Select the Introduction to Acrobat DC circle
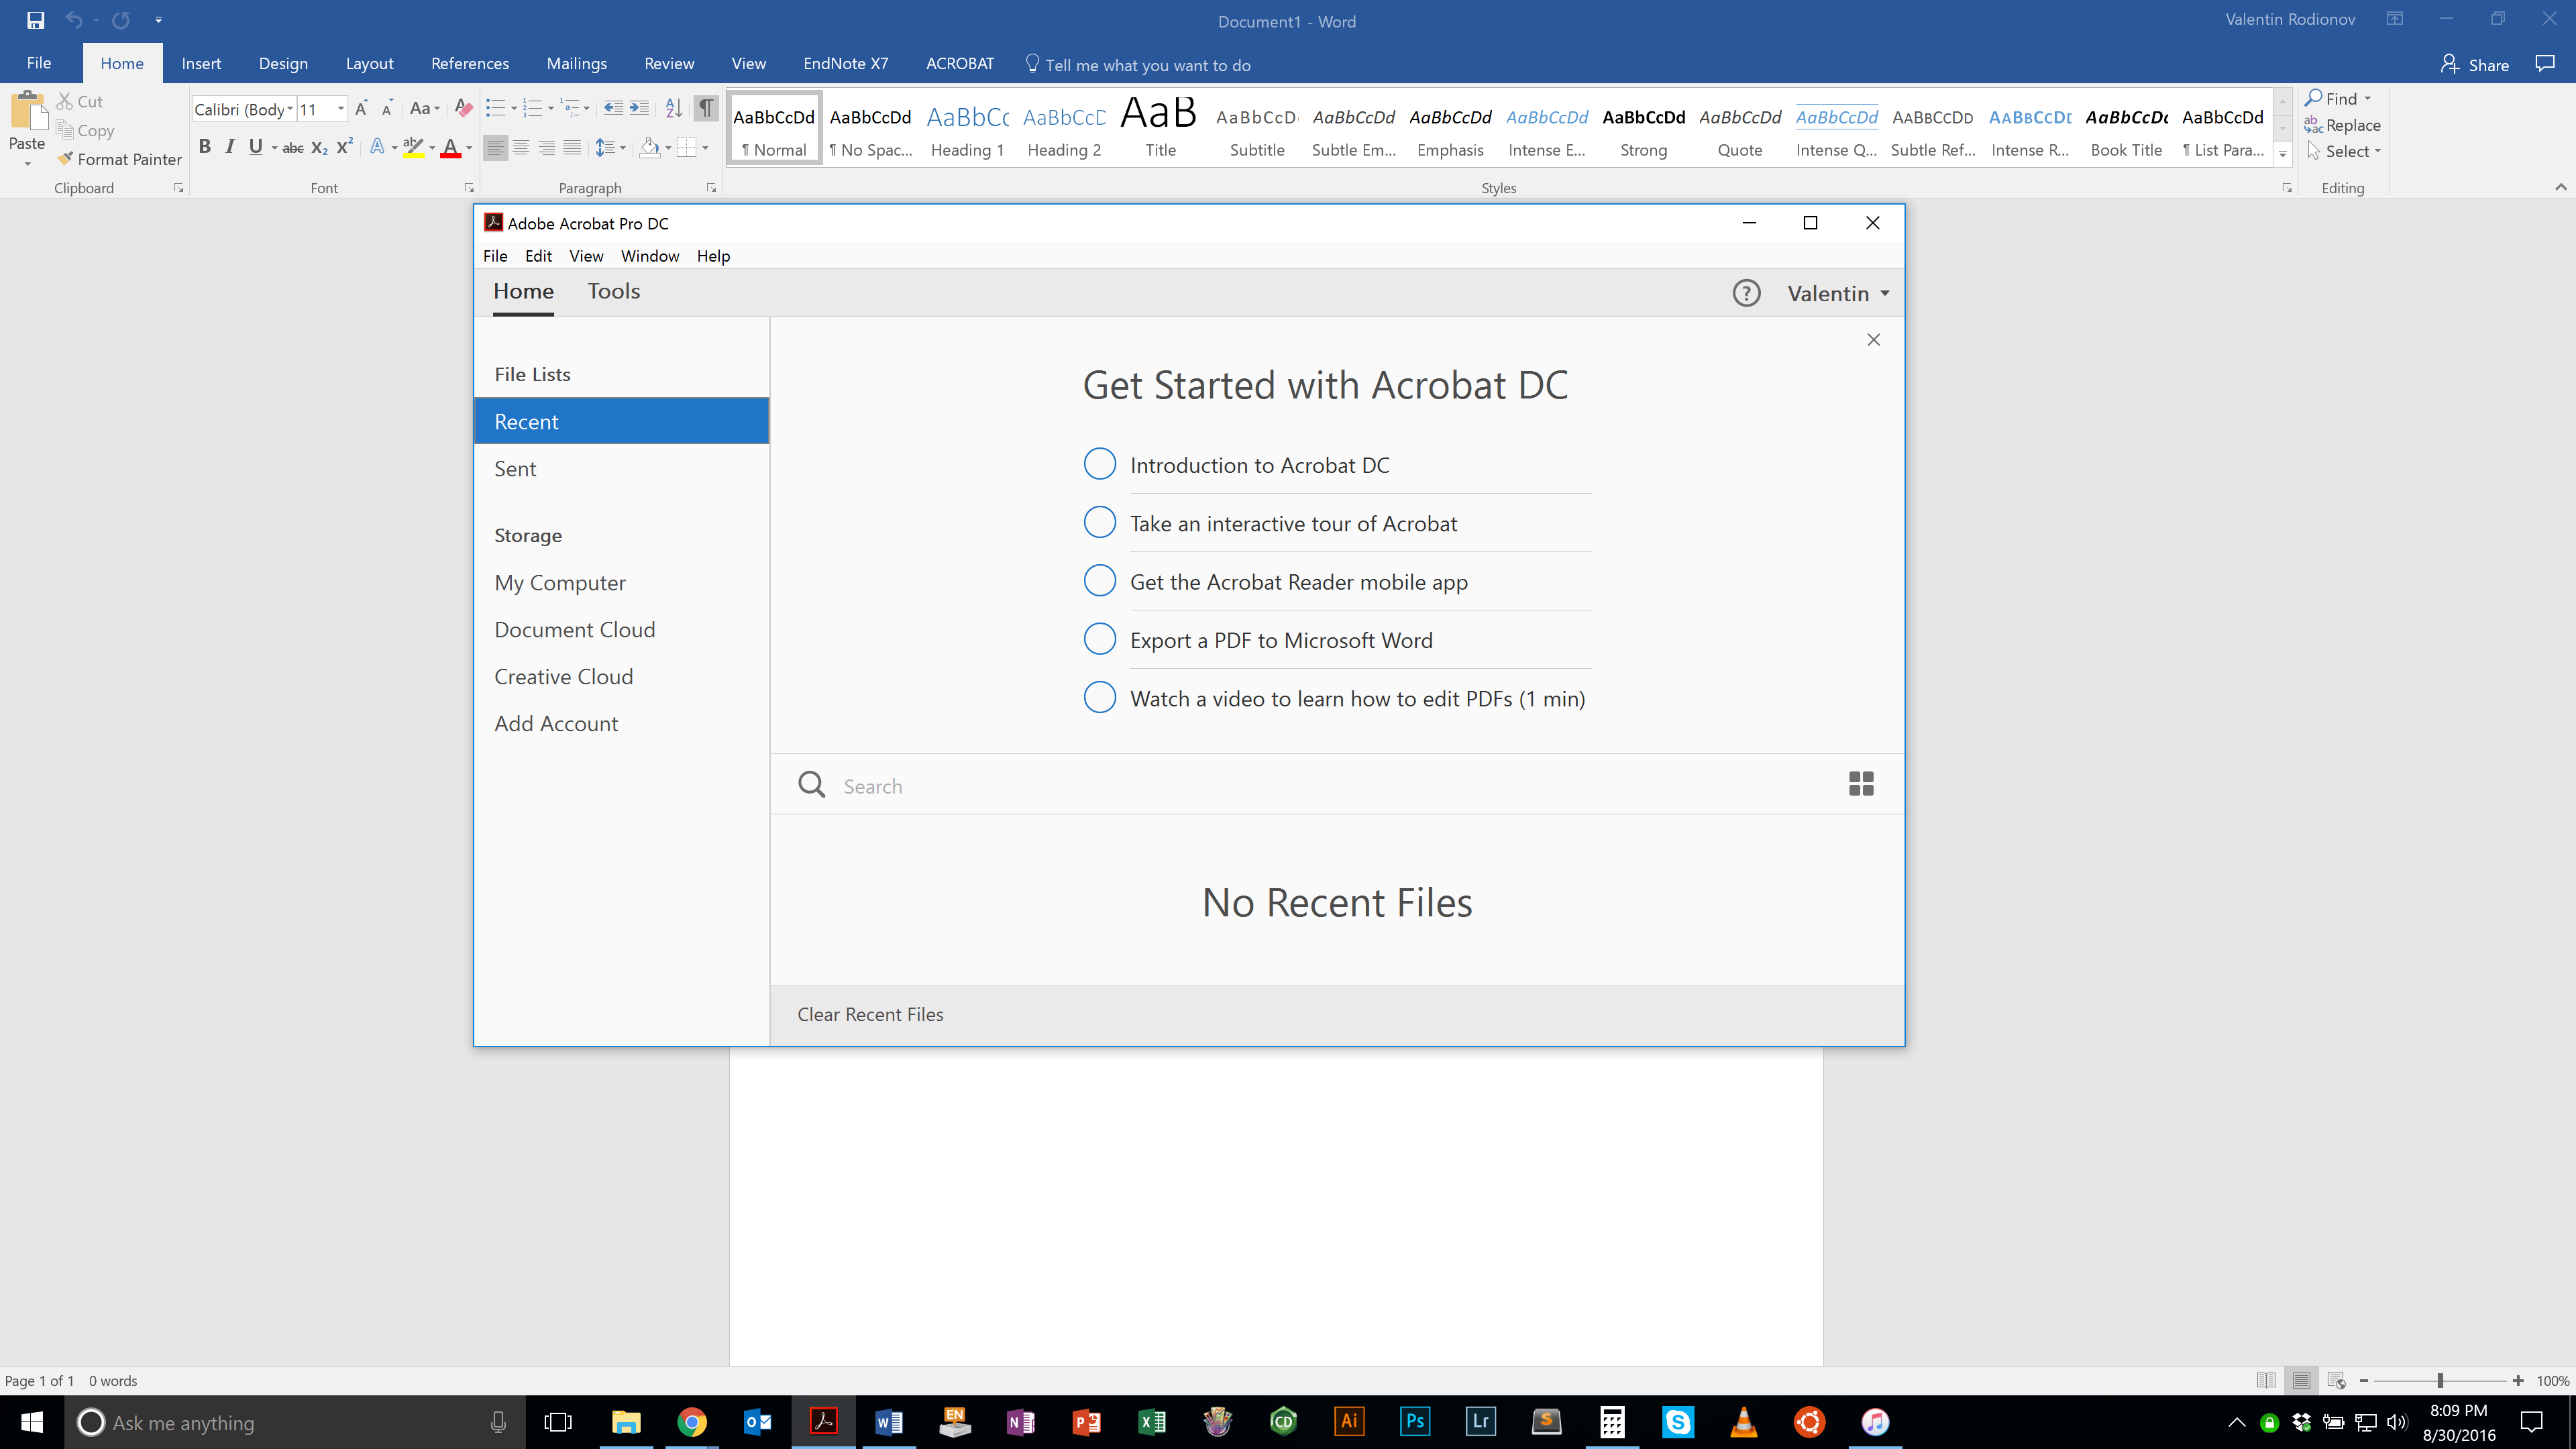2576x1449 pixels. 1099,464
